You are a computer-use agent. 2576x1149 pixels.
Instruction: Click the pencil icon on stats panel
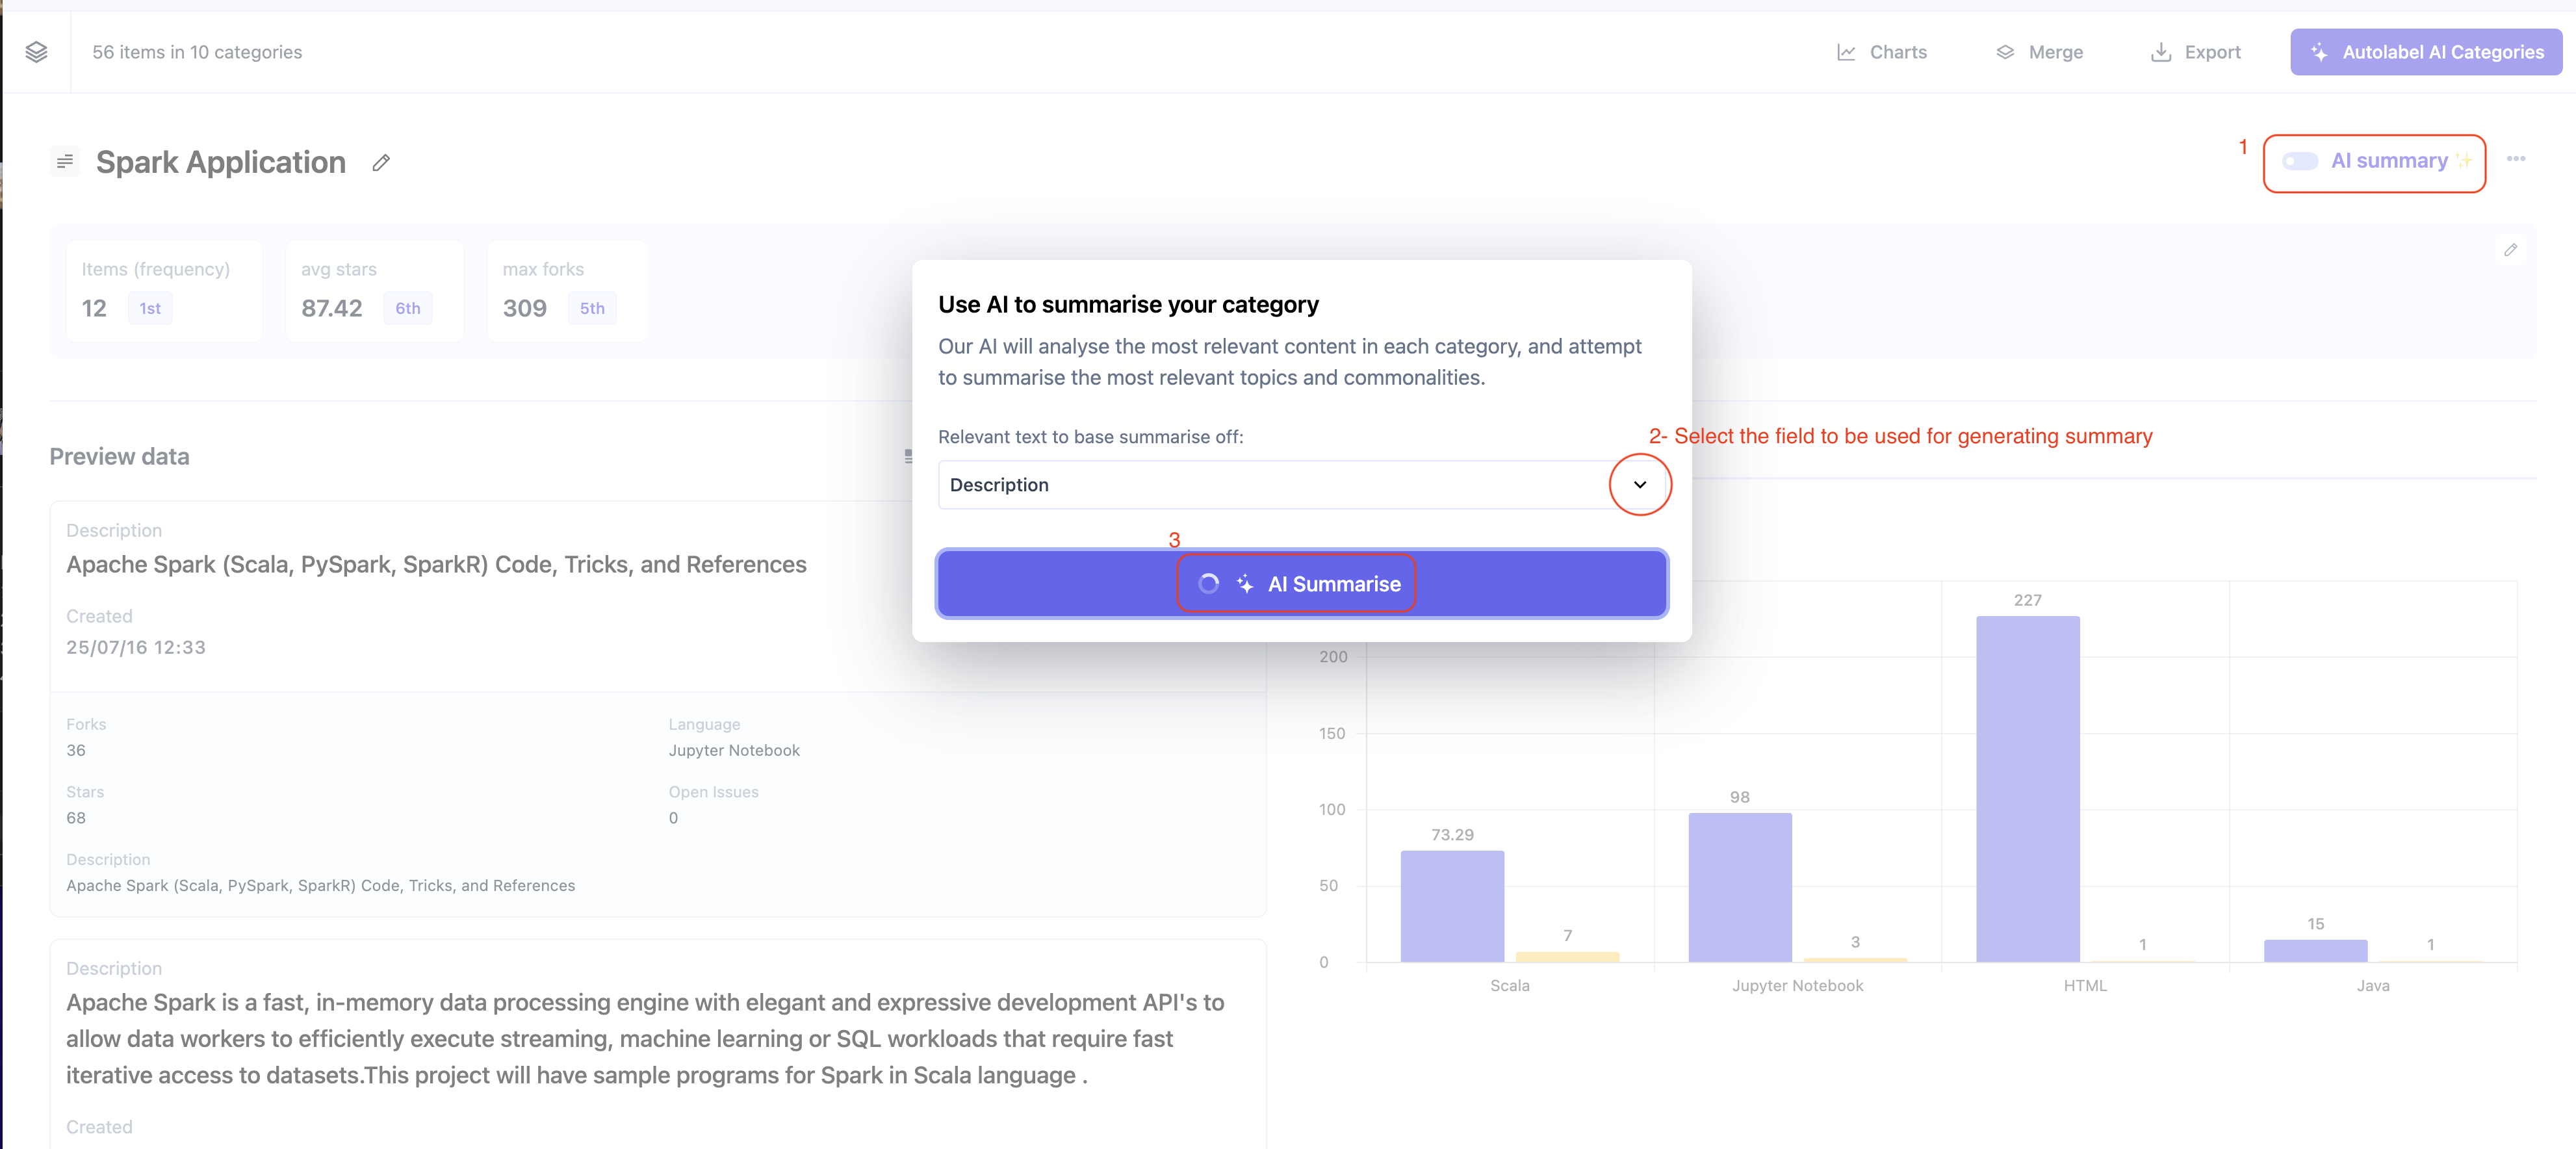2510,250
